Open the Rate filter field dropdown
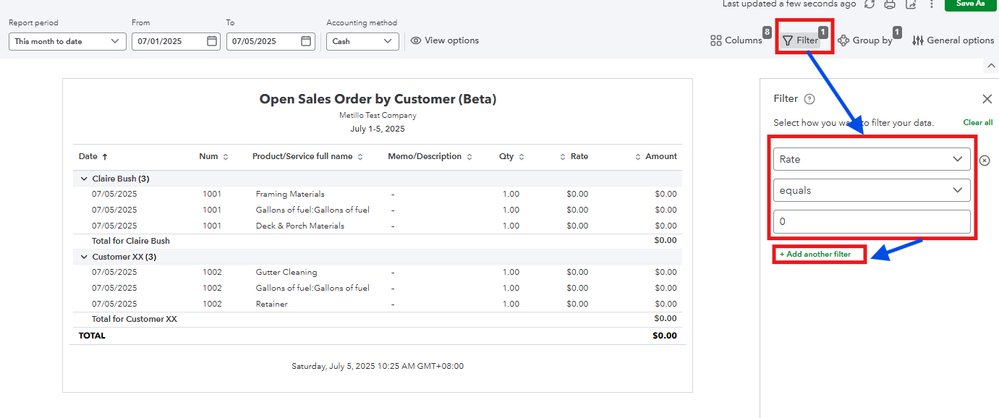999x418 pixels. coord(872,159)
